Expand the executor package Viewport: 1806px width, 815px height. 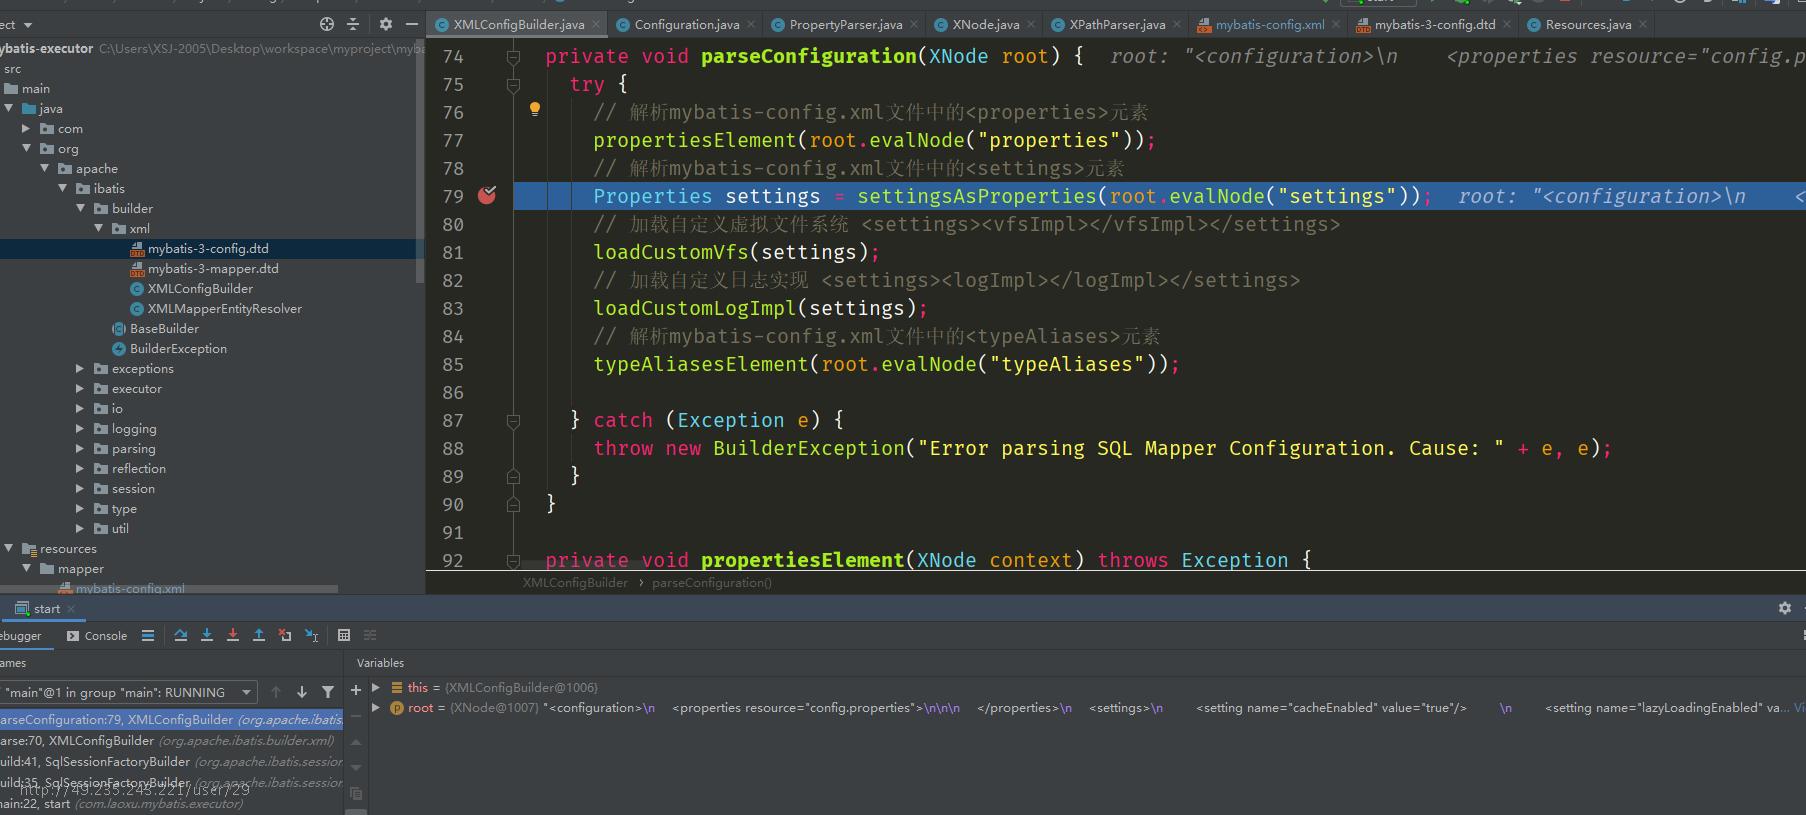point(81,388)
